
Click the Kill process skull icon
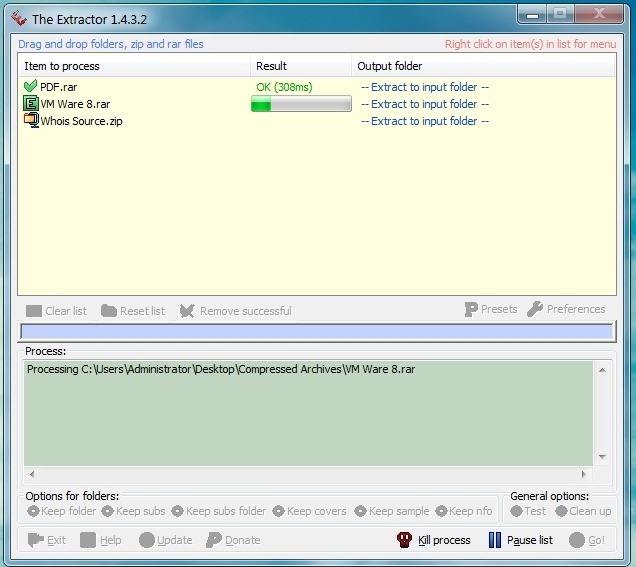(x=404, y=540)
